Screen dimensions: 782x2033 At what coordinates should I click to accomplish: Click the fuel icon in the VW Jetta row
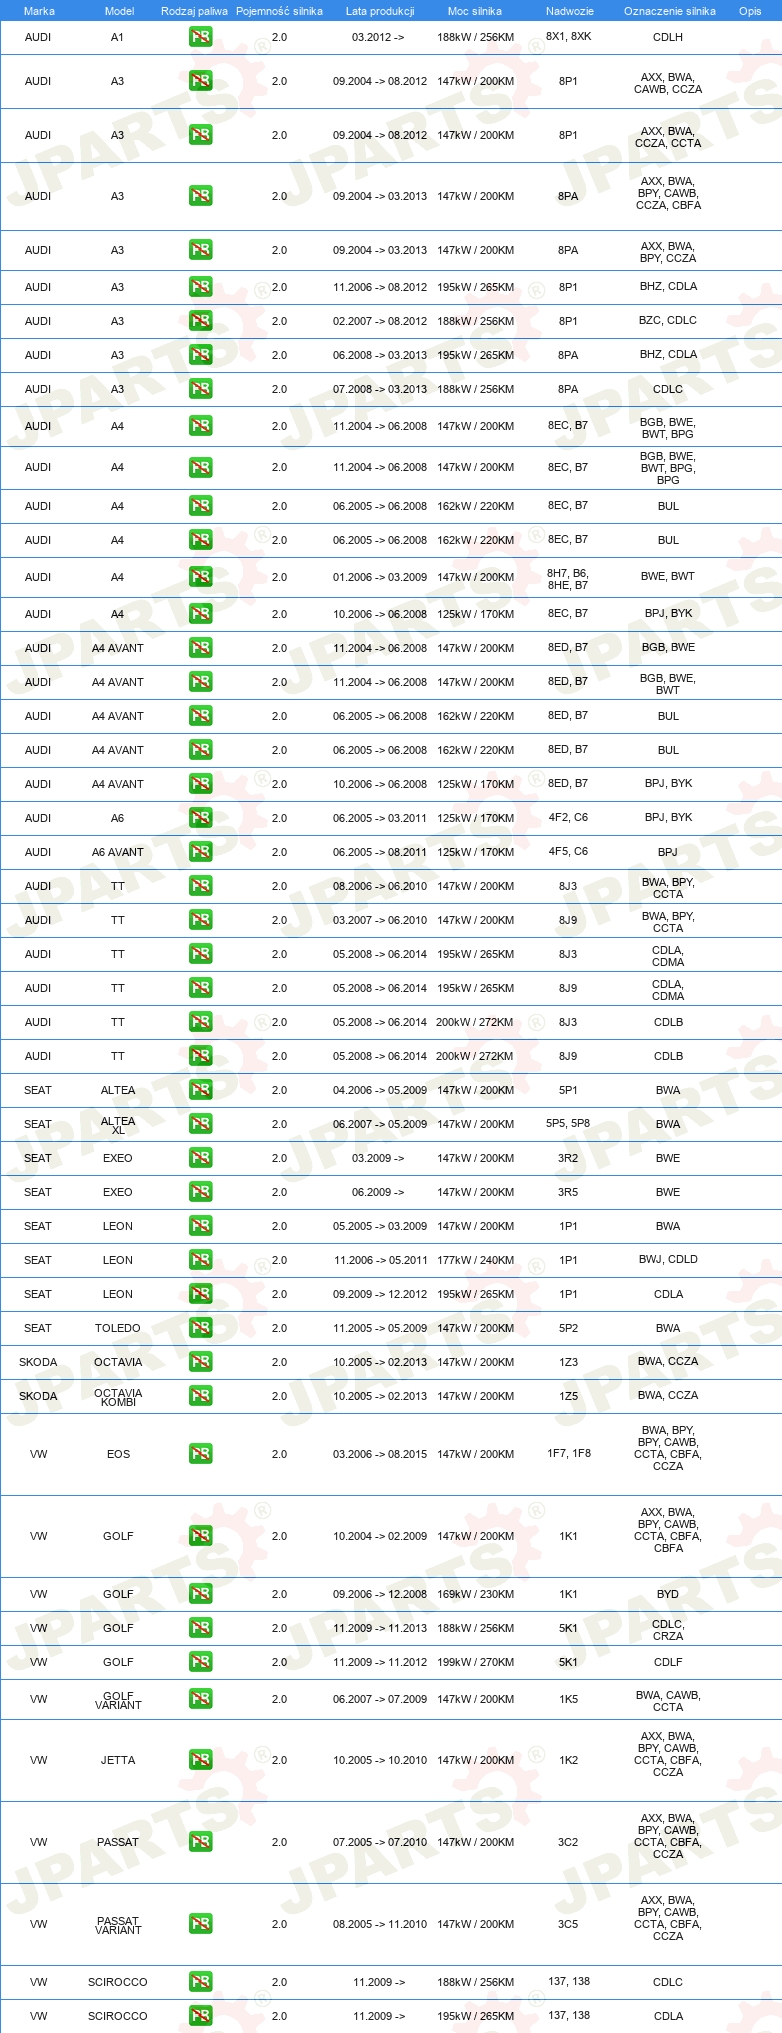coord(200,1760)
